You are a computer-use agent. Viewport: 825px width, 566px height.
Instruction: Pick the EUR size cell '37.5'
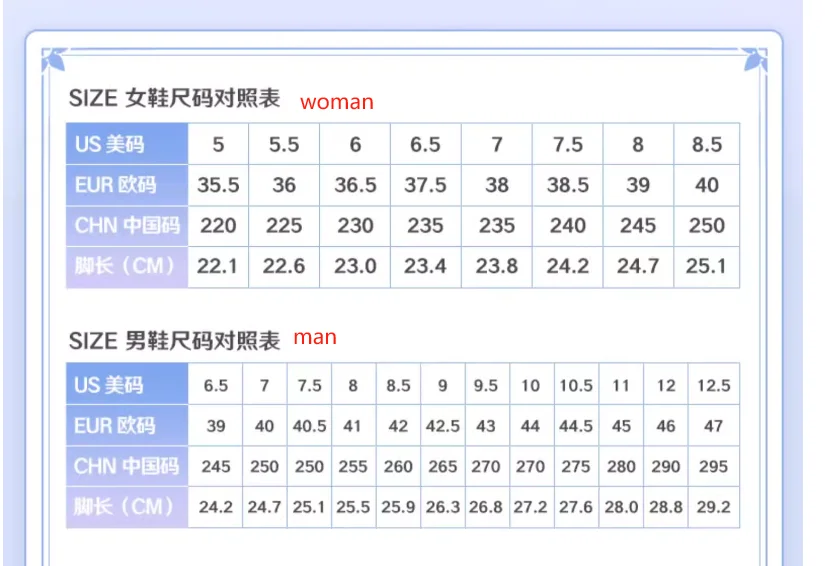[x=426, y=185]
